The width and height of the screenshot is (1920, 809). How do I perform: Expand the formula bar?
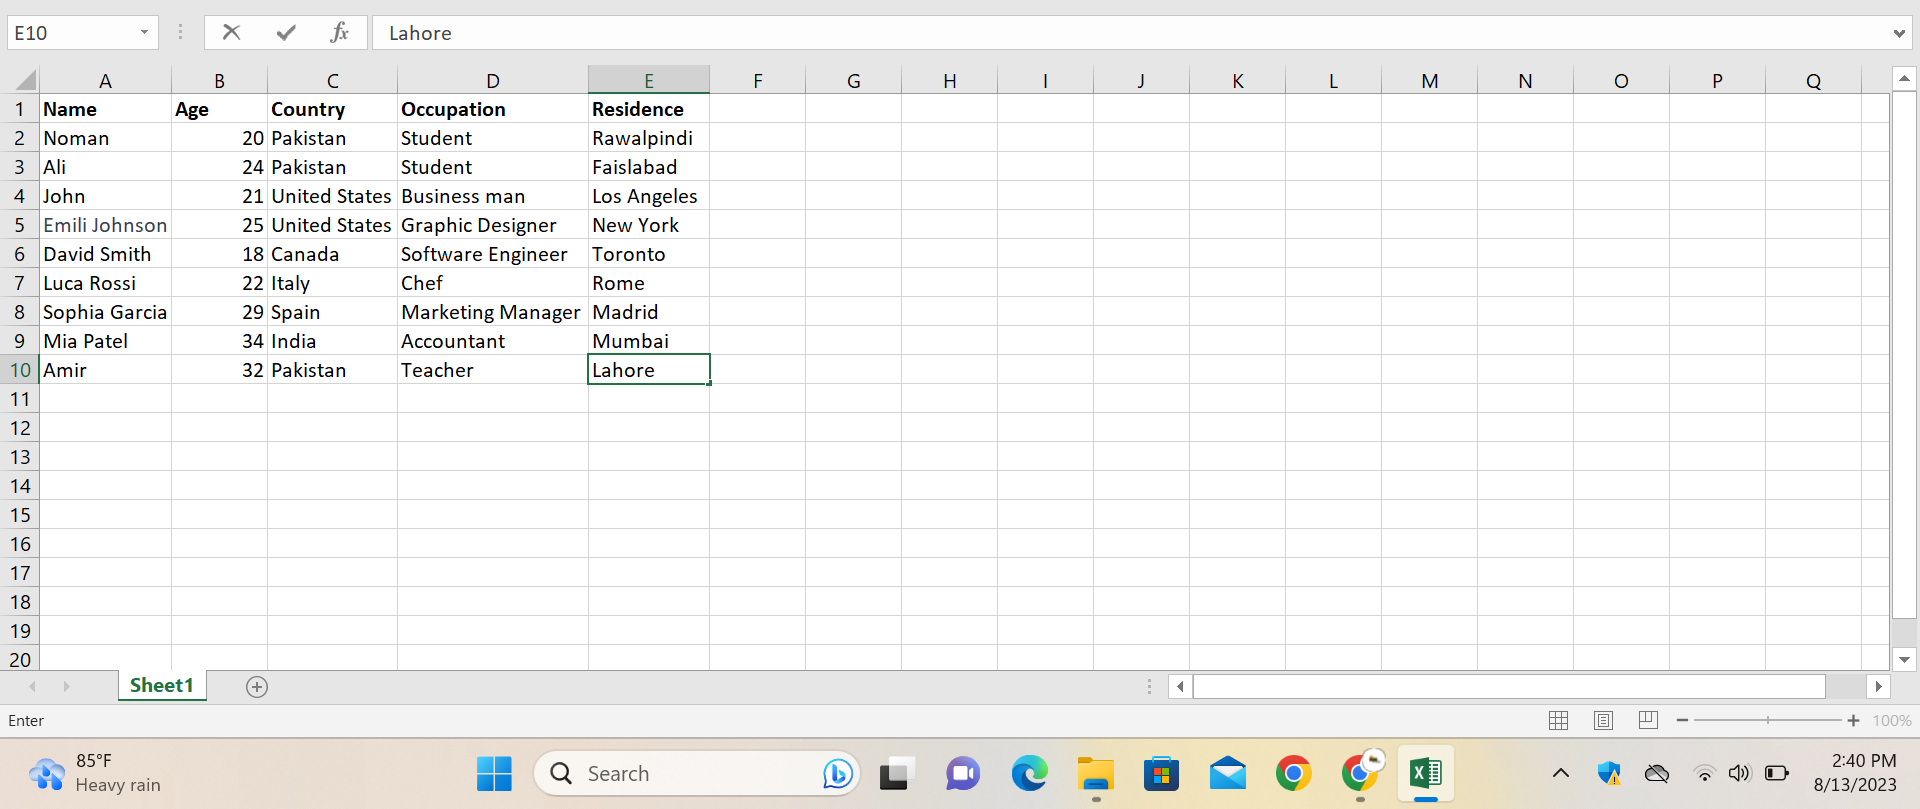(1898, 33)
